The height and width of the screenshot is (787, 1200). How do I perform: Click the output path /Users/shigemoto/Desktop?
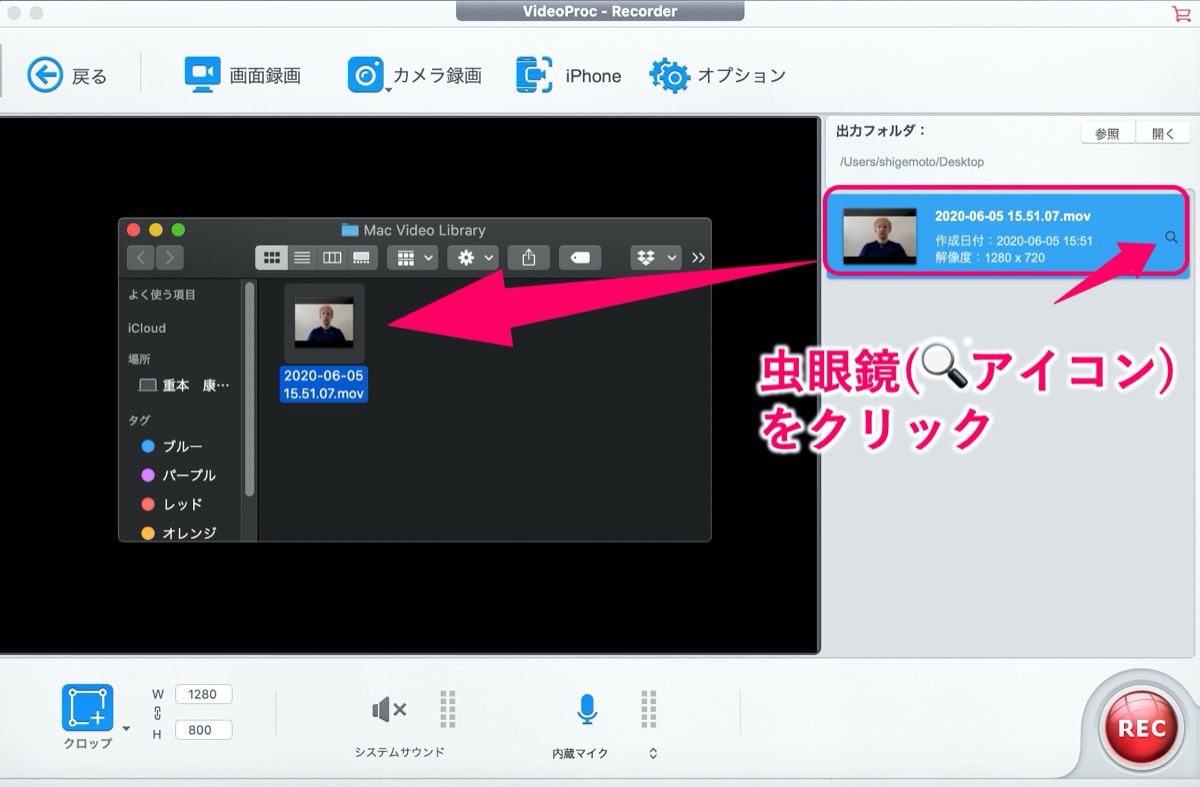point(912,162)
